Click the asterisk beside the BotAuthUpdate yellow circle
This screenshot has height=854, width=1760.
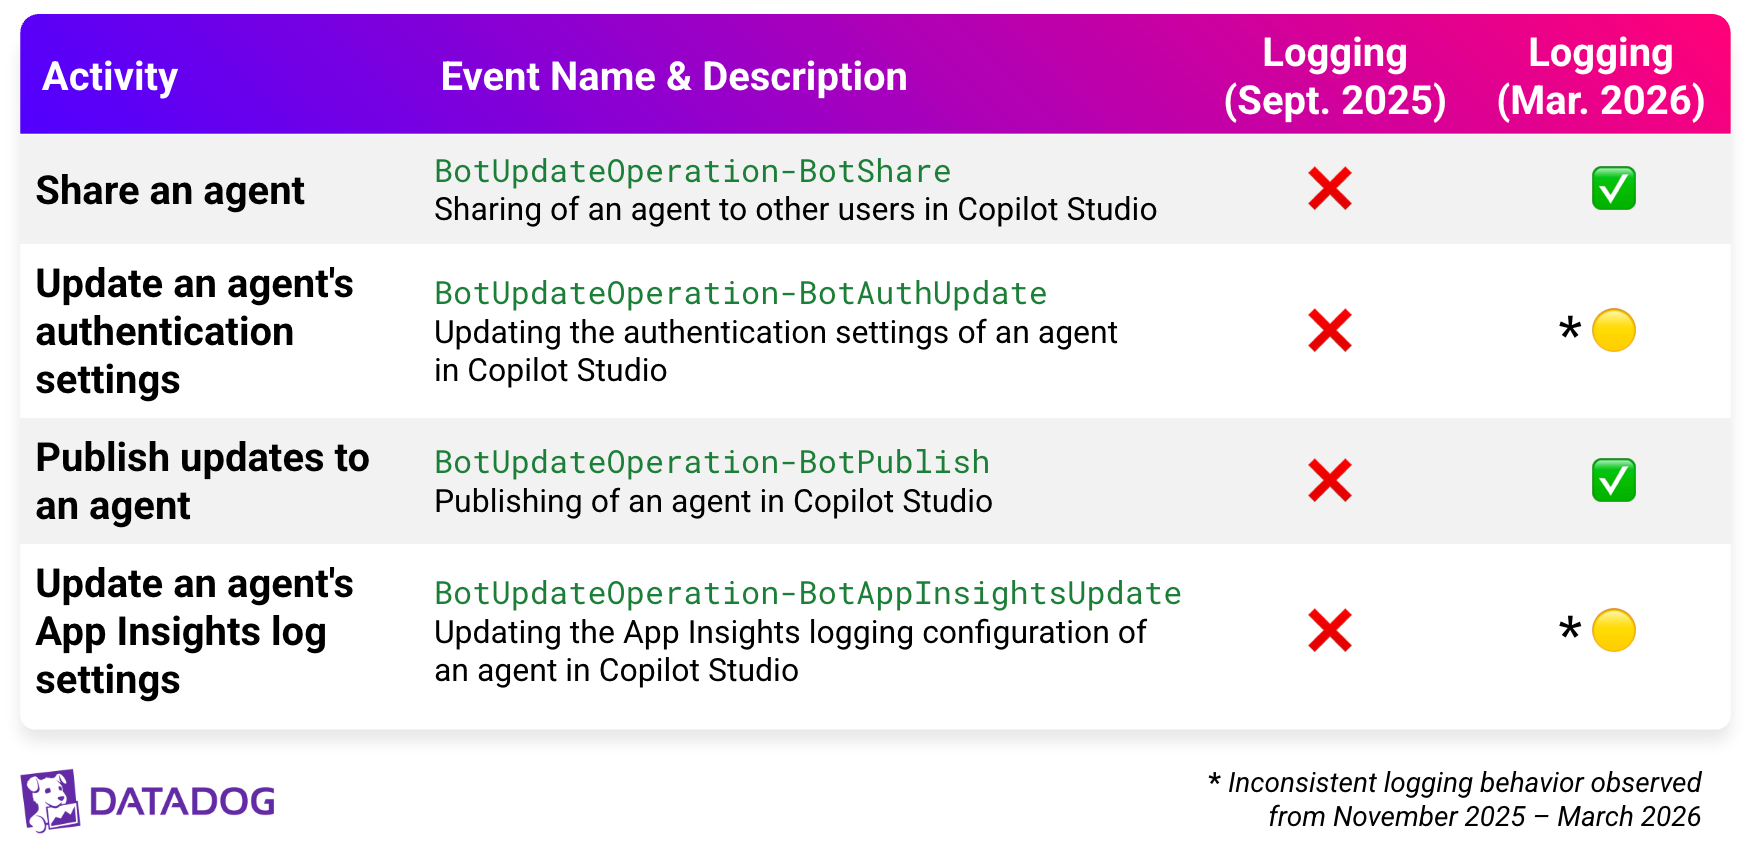click(x=1570, y=330)
